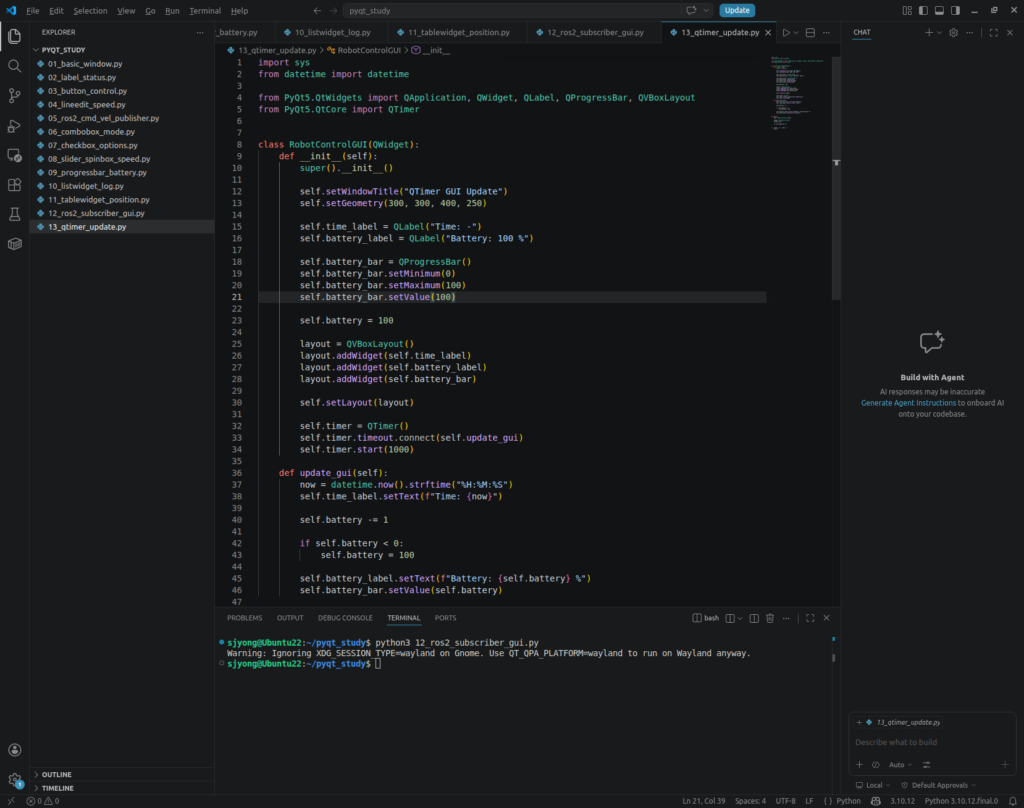
Task: Start new chat with plus icon
Action: [929, 33]
